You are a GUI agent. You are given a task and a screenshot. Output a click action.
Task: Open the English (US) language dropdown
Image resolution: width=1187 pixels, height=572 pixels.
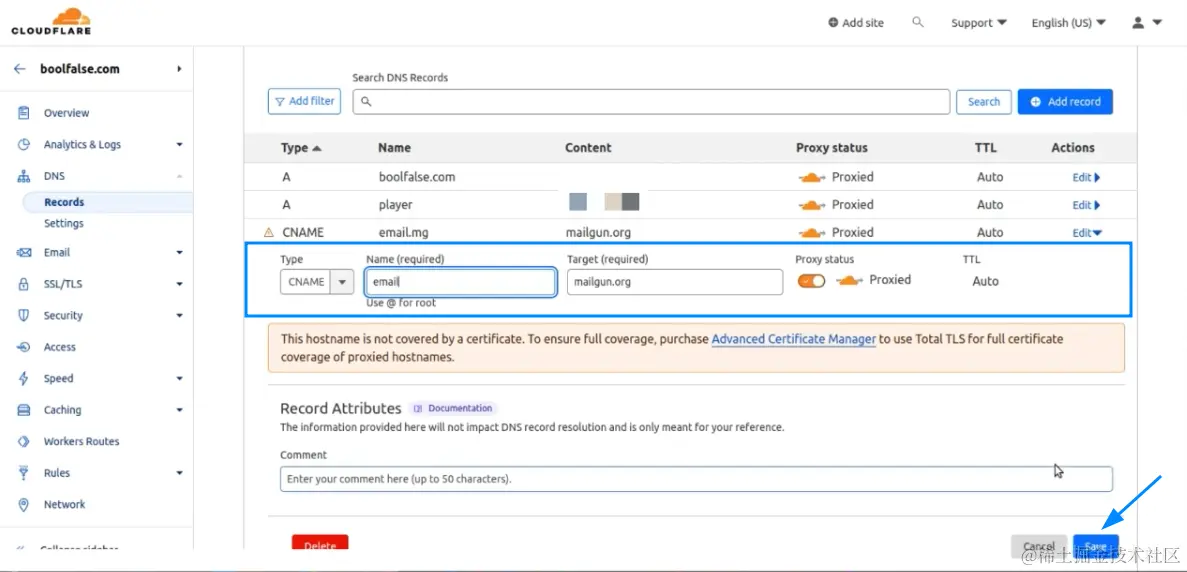1069,23
